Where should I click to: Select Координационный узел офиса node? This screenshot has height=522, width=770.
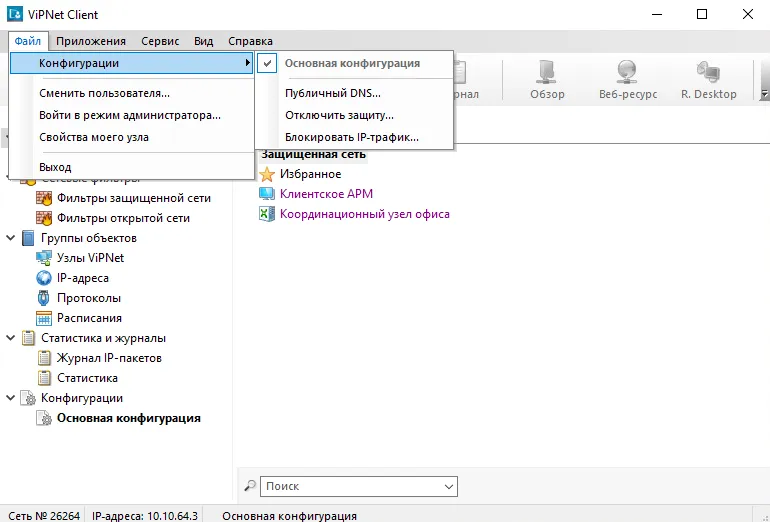pyautogui.click(x=364, y=214)
